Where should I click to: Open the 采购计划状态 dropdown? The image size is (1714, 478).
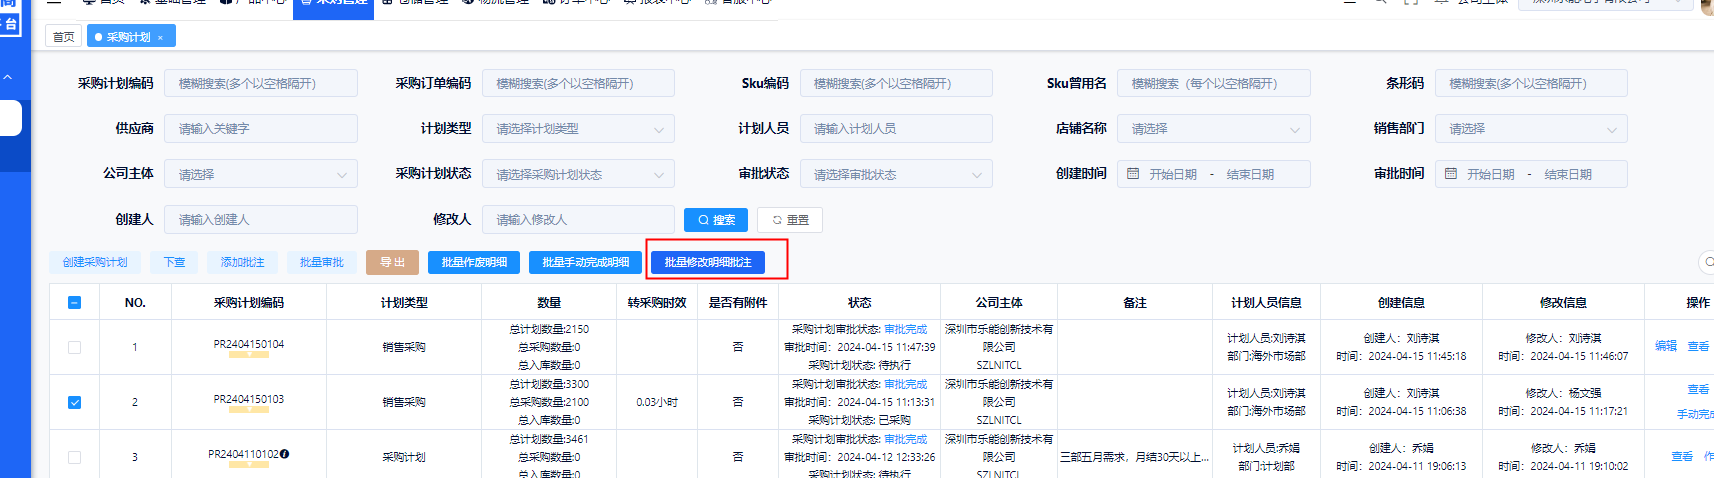coord(578,174)
